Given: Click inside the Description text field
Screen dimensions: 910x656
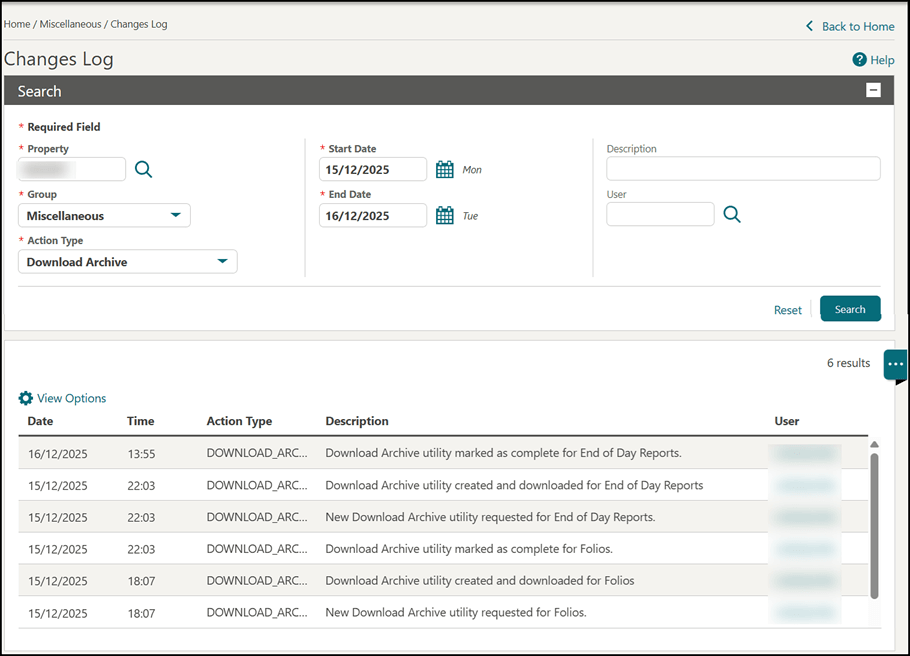Looking at the screenshot, I should pos(743,168).
